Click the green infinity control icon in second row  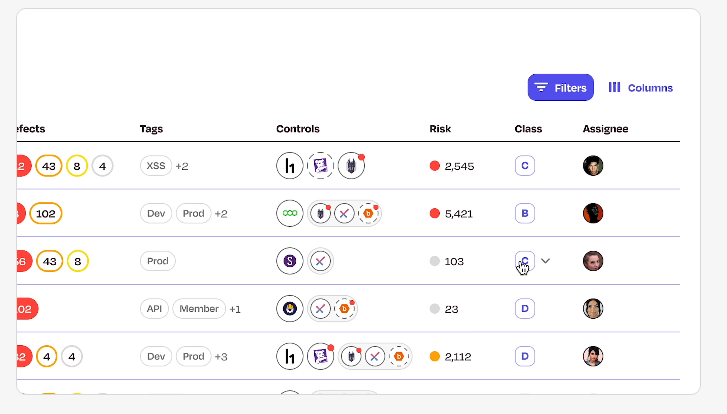click(x=289, y=213)
